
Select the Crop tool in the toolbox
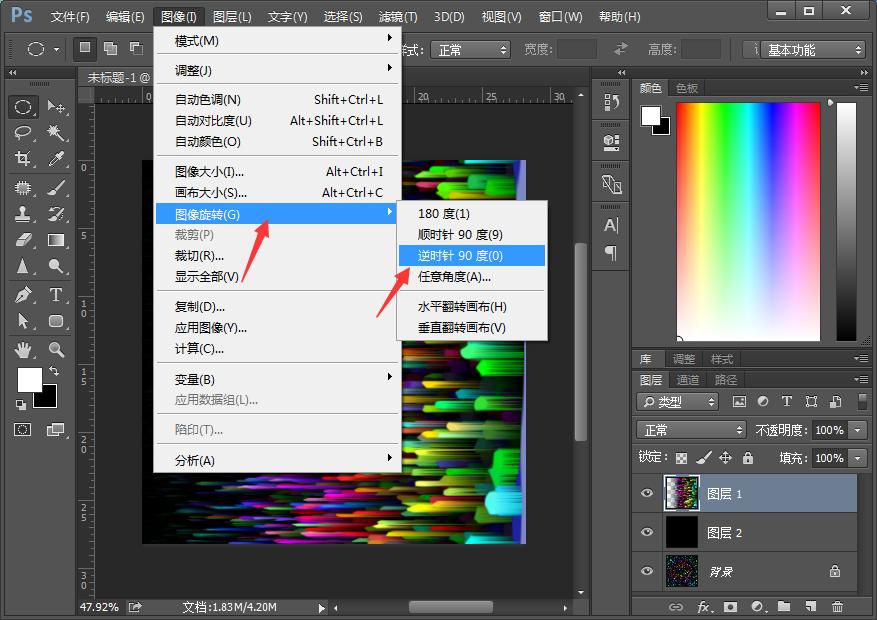(x=22, y=159)
